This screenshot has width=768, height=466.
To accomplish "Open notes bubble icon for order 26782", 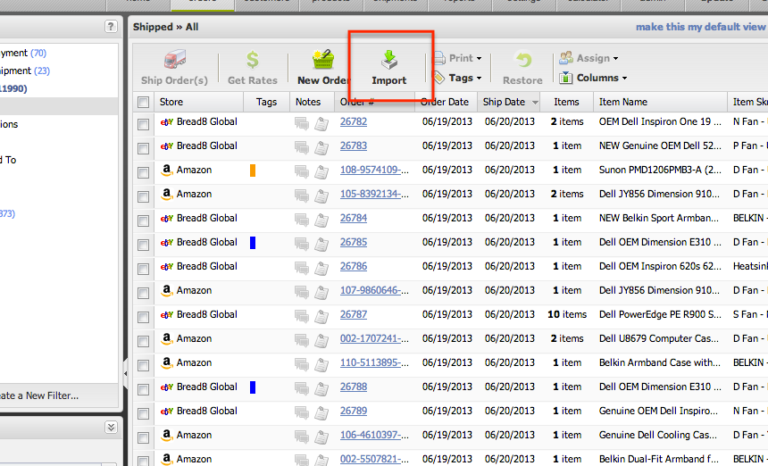I will click(x=302, y=123).
